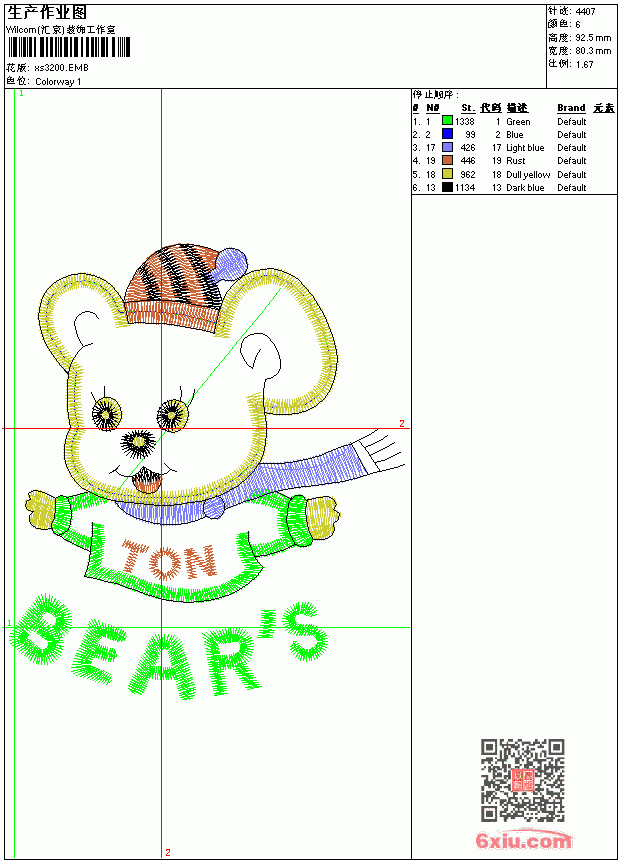Click the Brand column header
Viewport: 620px width, 860px height.
[x=571, y=108]
